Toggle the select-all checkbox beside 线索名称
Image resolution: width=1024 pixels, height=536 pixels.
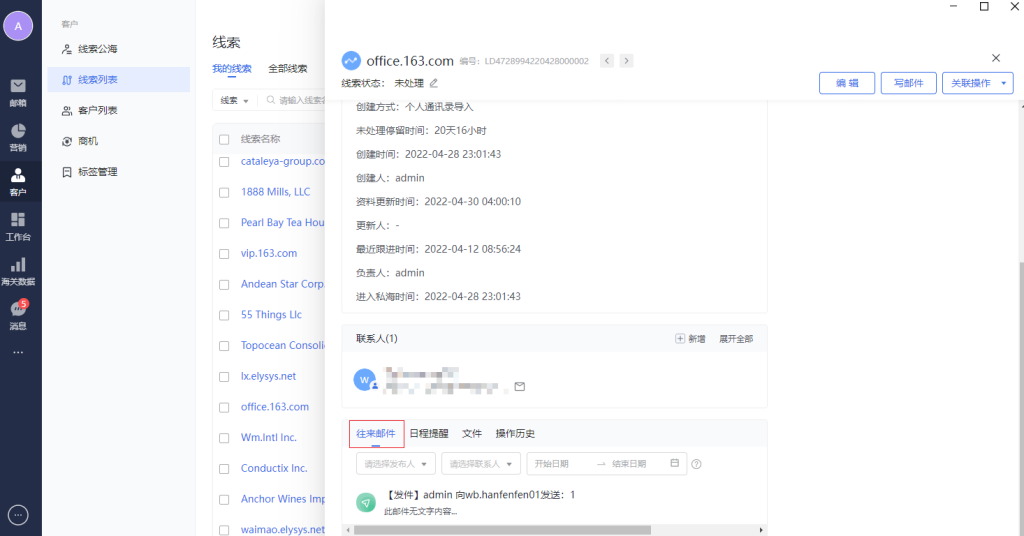point(224,139)
